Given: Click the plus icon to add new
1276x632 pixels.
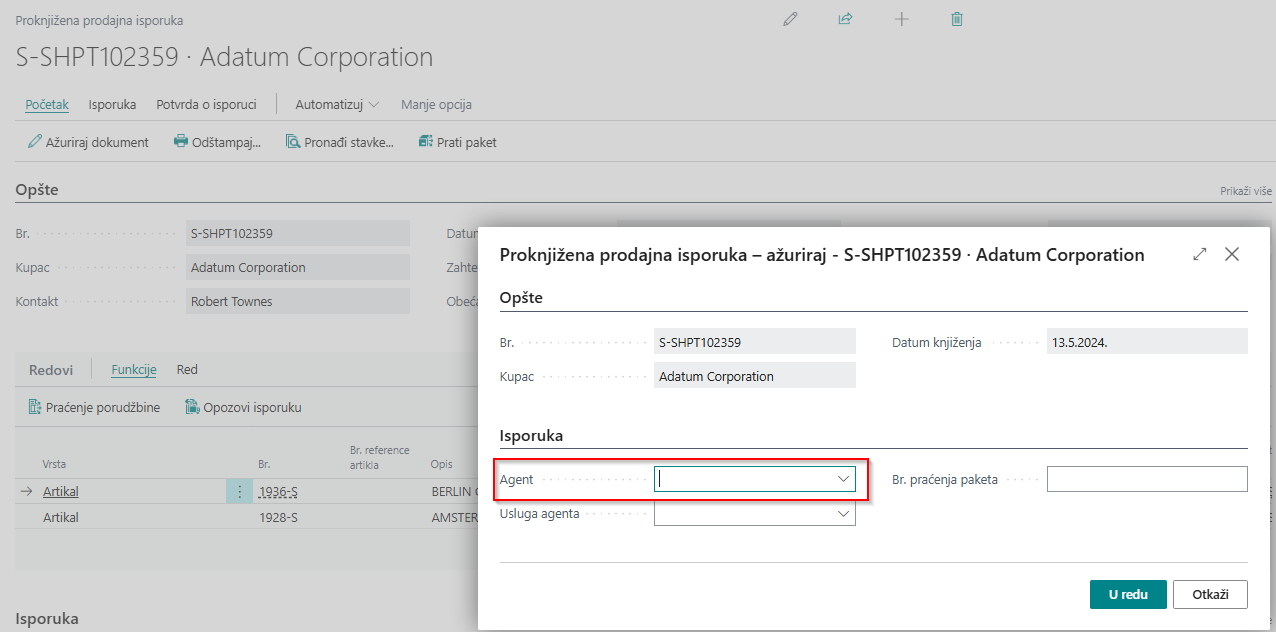Looking at the screenshot, I should coord(901,19).
